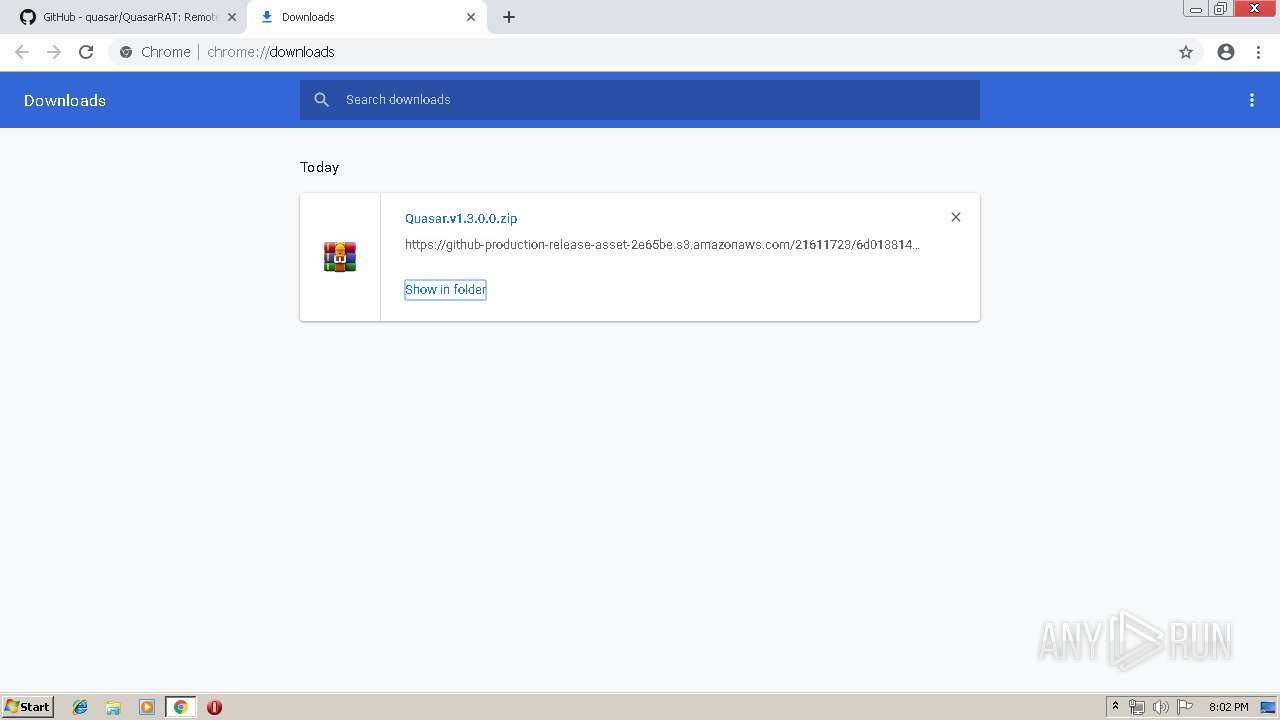Close the GitHub QuasarRAT tab
1280x720 pixels.
tap(232, 17)
